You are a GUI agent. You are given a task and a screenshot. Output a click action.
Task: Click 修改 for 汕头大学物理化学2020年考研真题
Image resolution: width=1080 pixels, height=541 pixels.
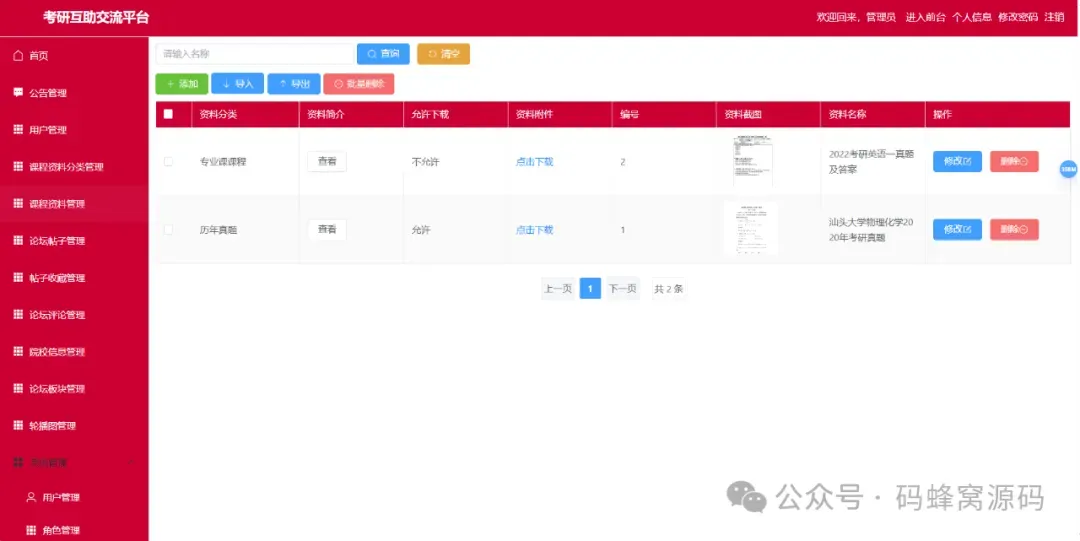pyautogui.click(x=957, y=229)
